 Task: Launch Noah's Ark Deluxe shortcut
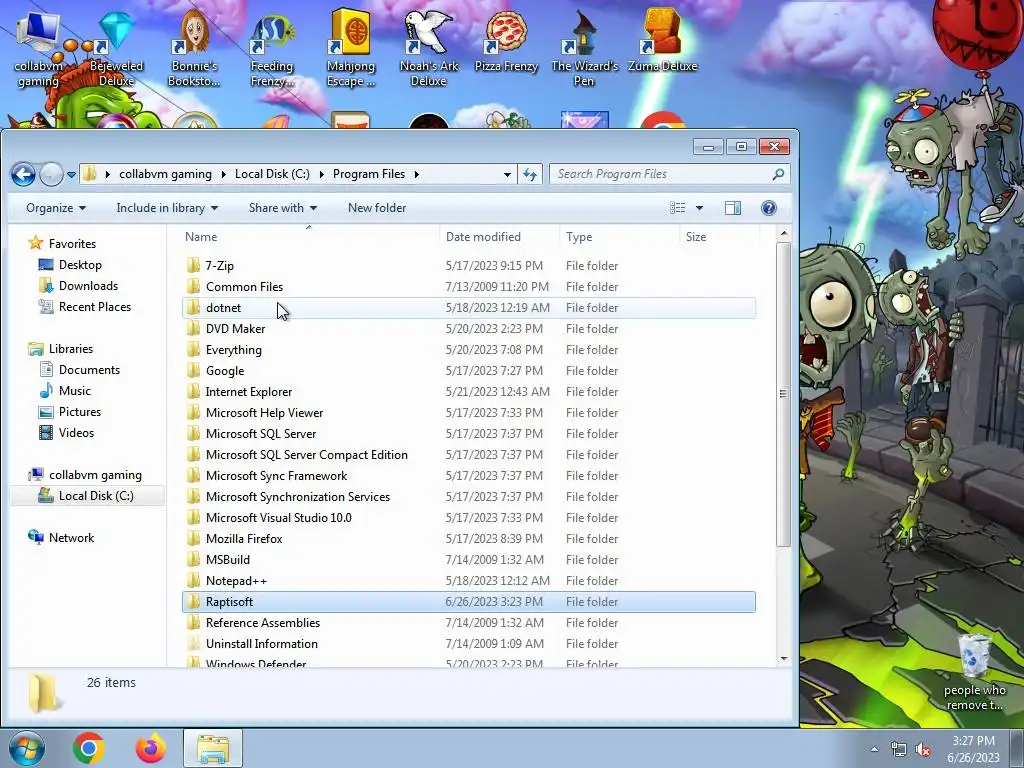coord(429,50)
